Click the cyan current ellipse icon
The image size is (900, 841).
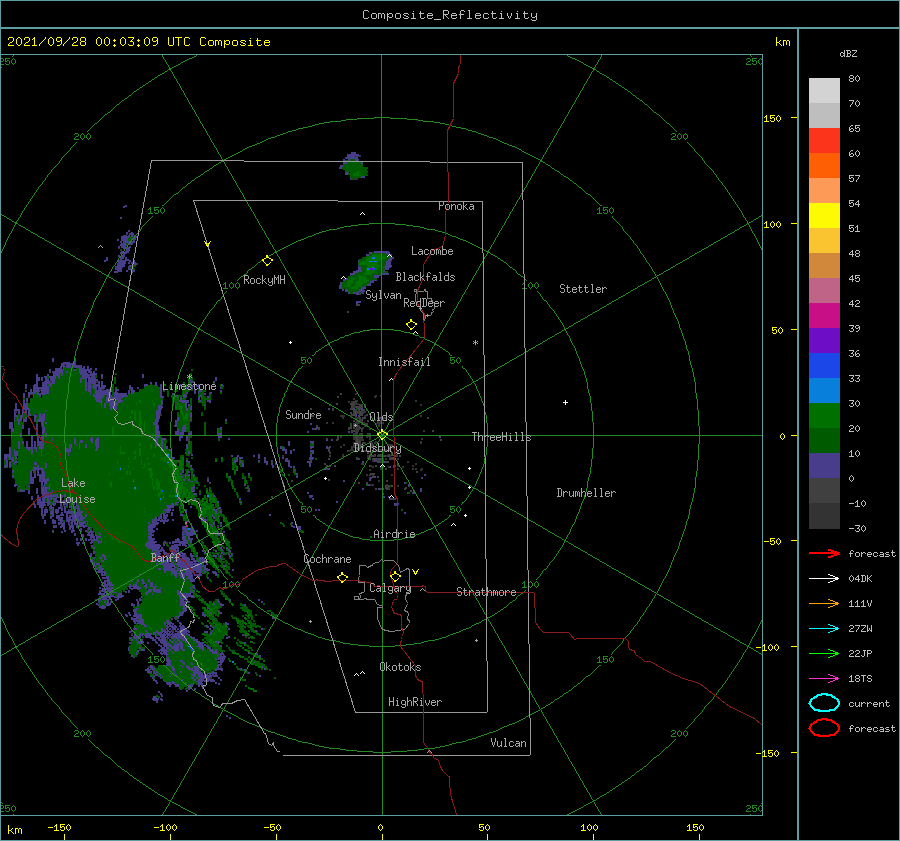click(x=824, y=703)
